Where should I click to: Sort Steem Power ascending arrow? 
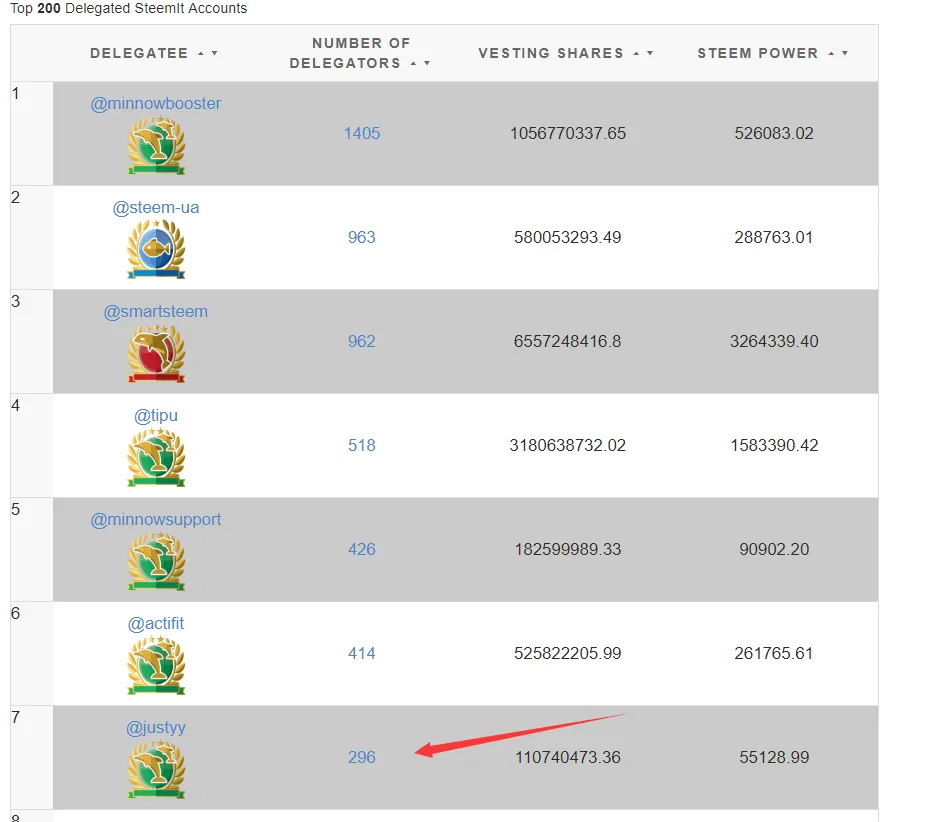pyautogui.click(x=831, y=54)
